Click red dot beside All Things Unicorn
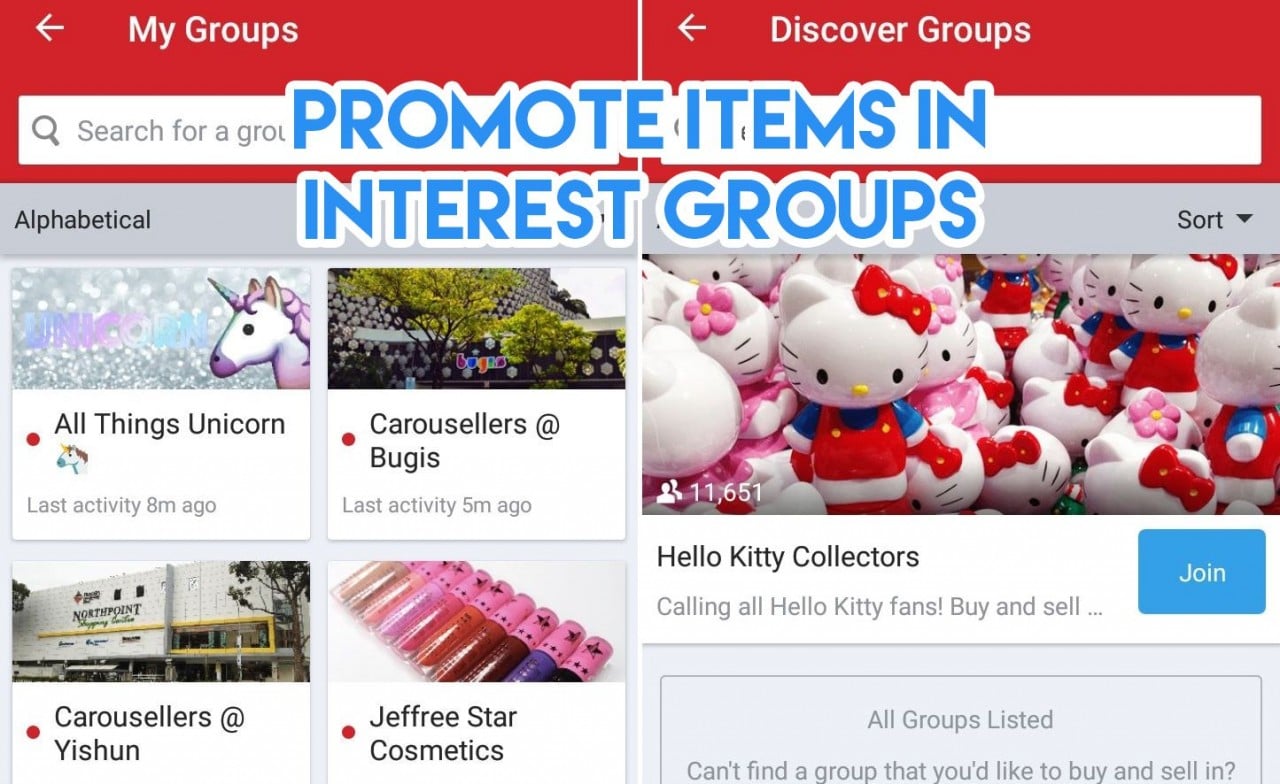1280x784 pixels. tap(33, 439)
